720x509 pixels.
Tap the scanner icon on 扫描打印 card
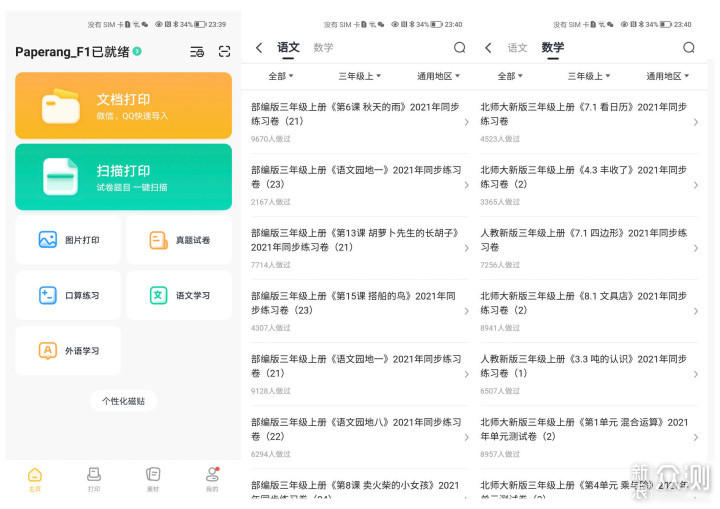[61, 177]
